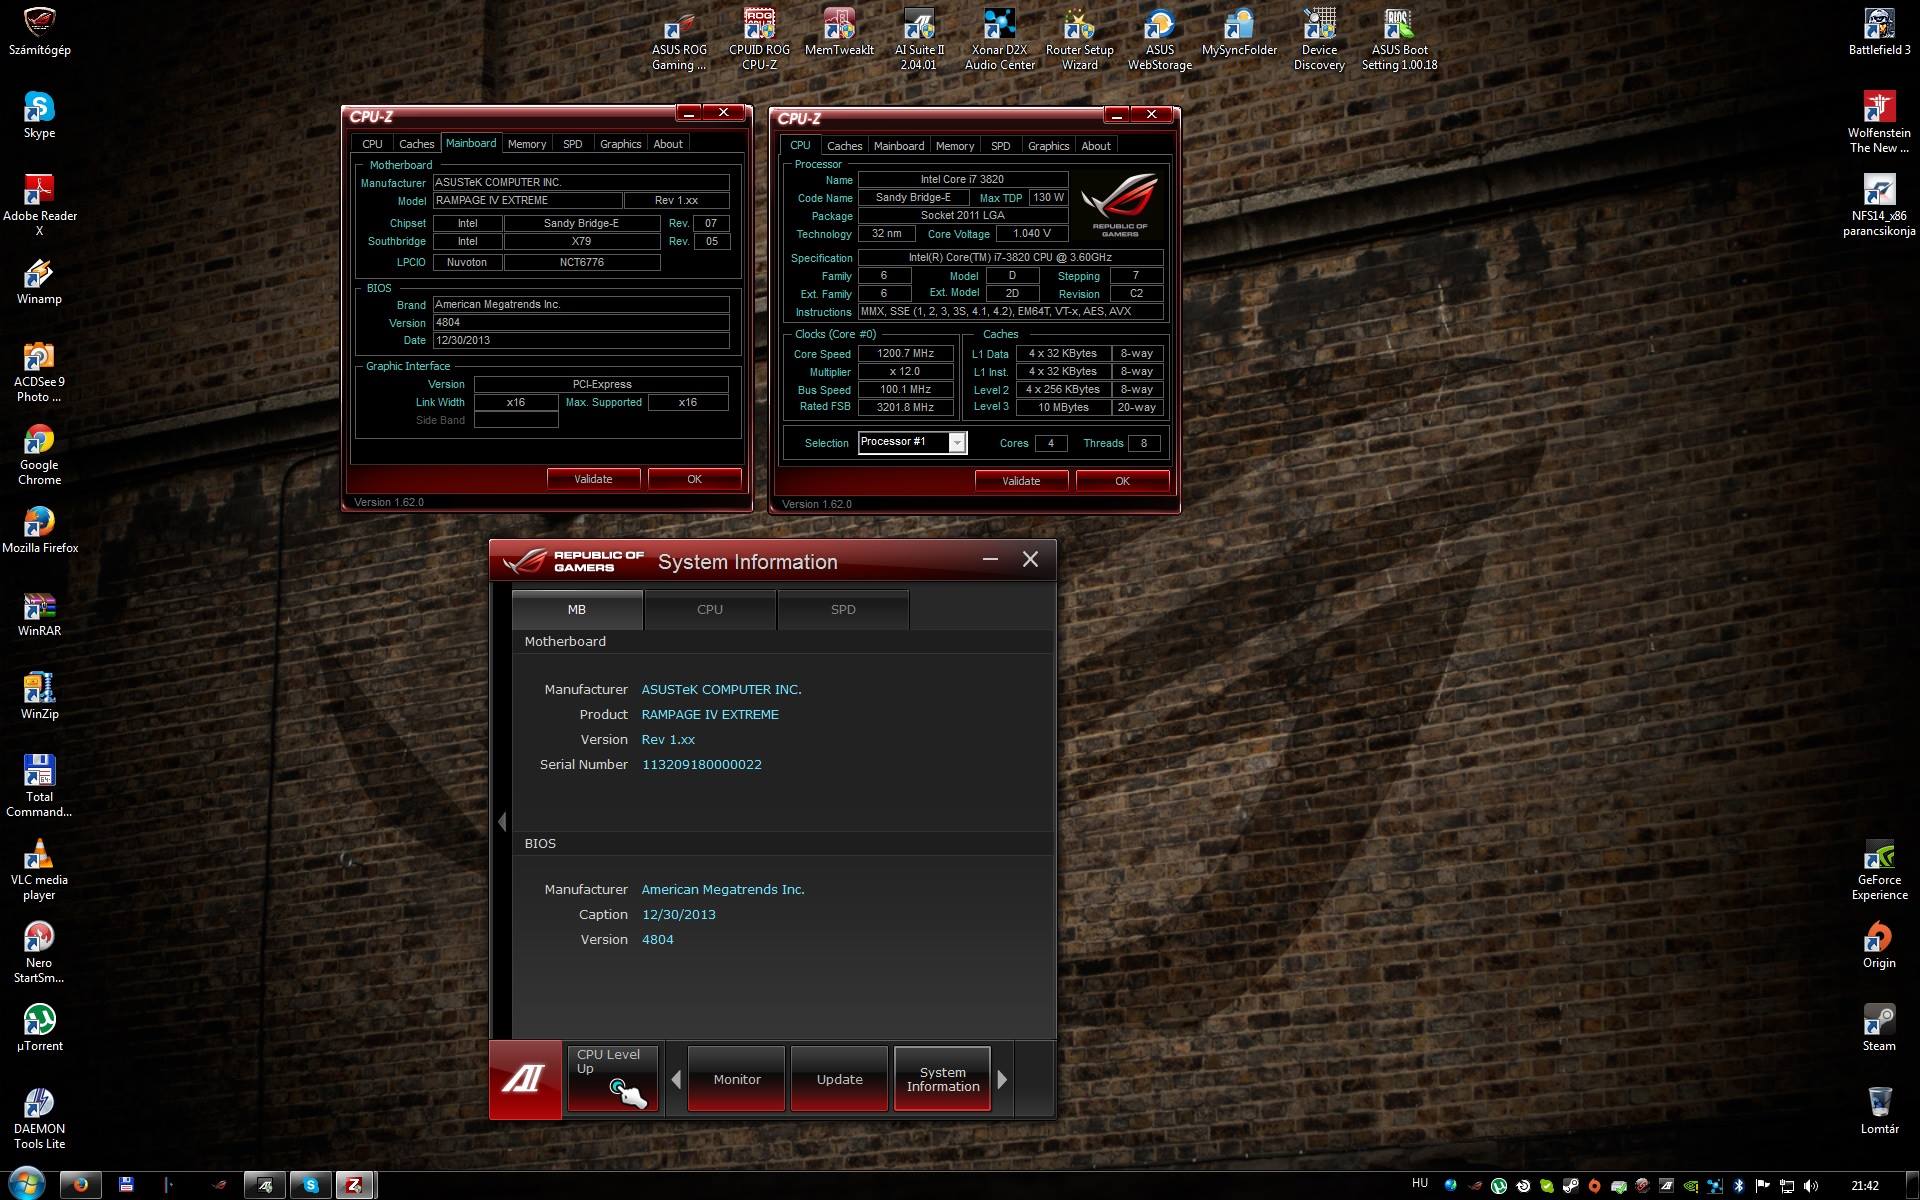Screen dimensions: 1920x1200
Task: Launch Skype from the desktop icon
Action: pos(39,116)
